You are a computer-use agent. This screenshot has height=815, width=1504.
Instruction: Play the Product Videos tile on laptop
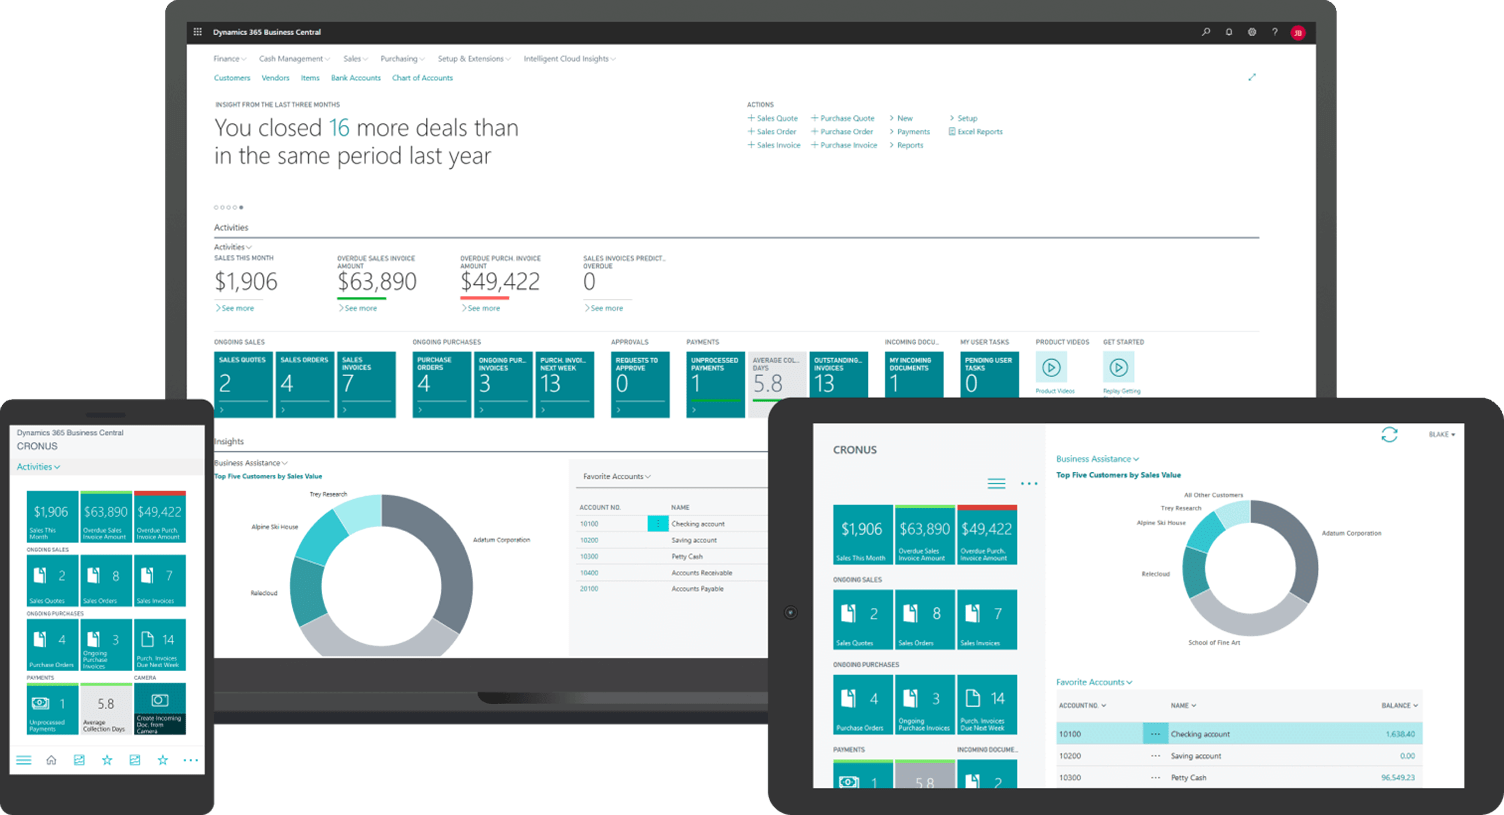1051,368
